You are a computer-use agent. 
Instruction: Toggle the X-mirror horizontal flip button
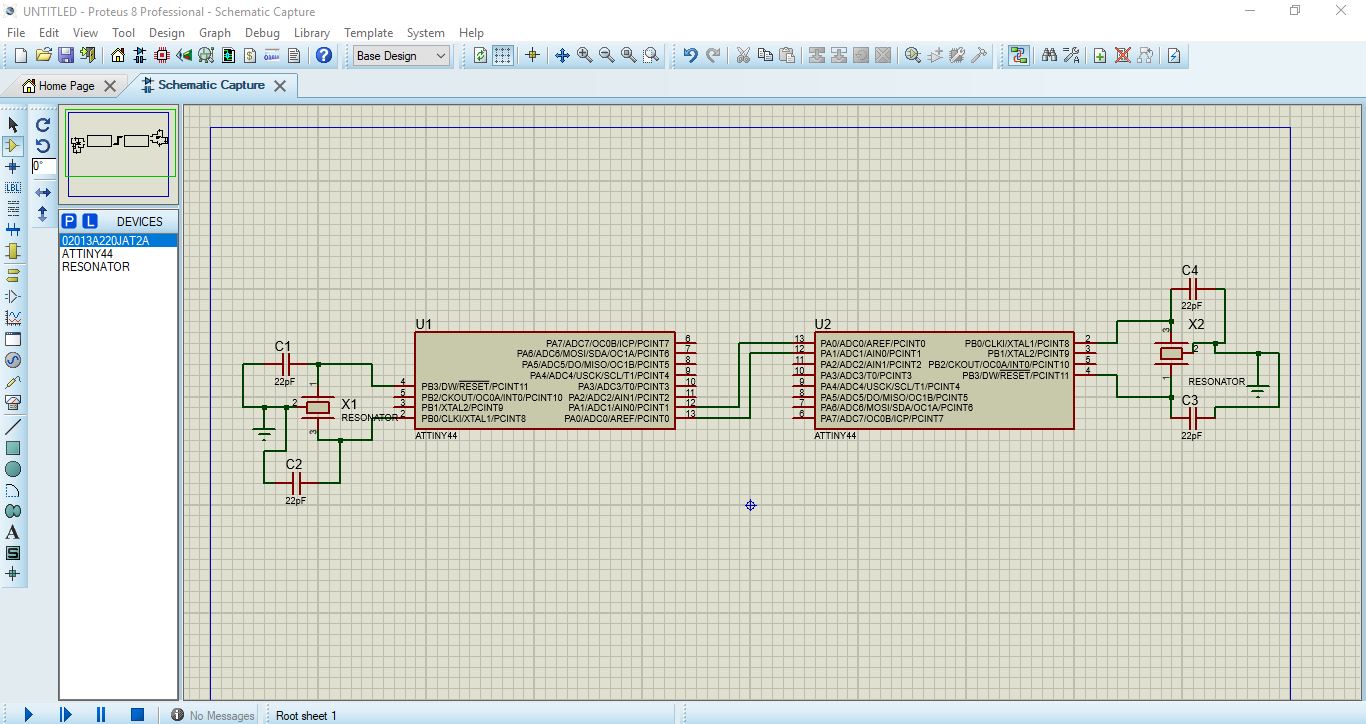(43, 192)
